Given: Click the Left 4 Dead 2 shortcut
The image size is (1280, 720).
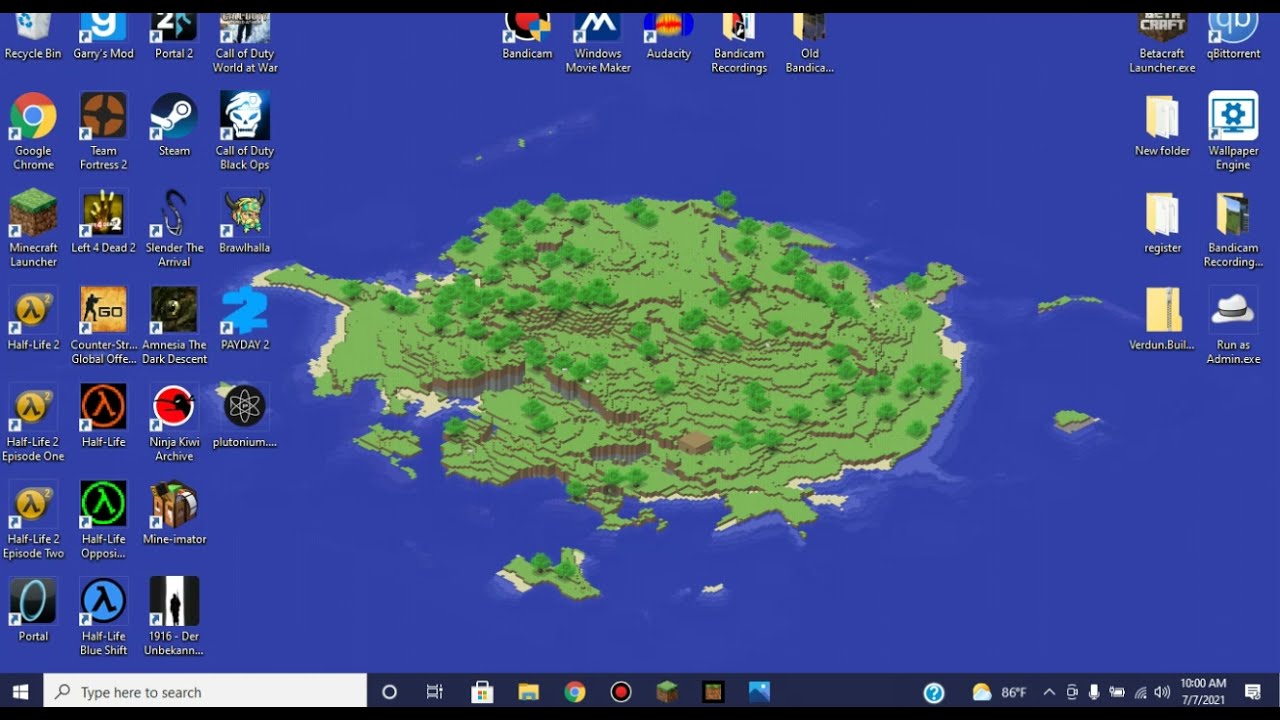Looking at the screenshot, I should click(x=103, y=221).
